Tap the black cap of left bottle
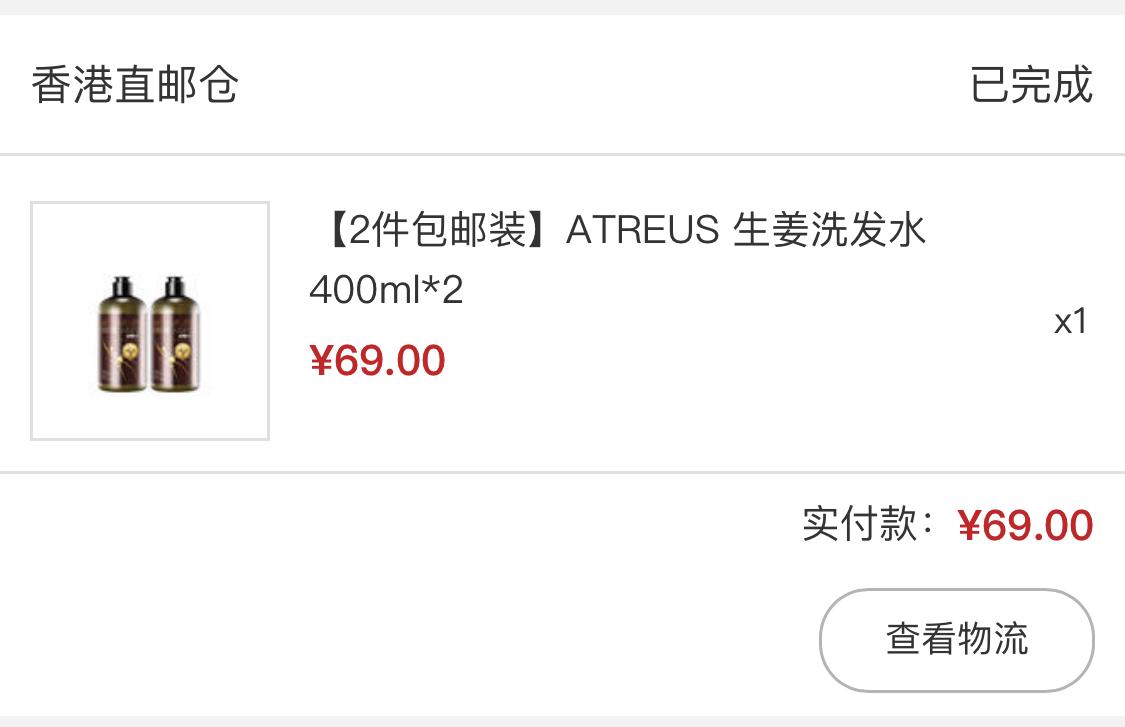The image size is (1125, 727). tap(122, 286)
